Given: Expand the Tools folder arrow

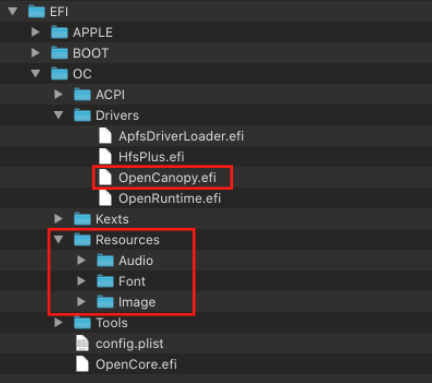Looking at the screenshot, I should pyautogui.click(x=58, y=322).
